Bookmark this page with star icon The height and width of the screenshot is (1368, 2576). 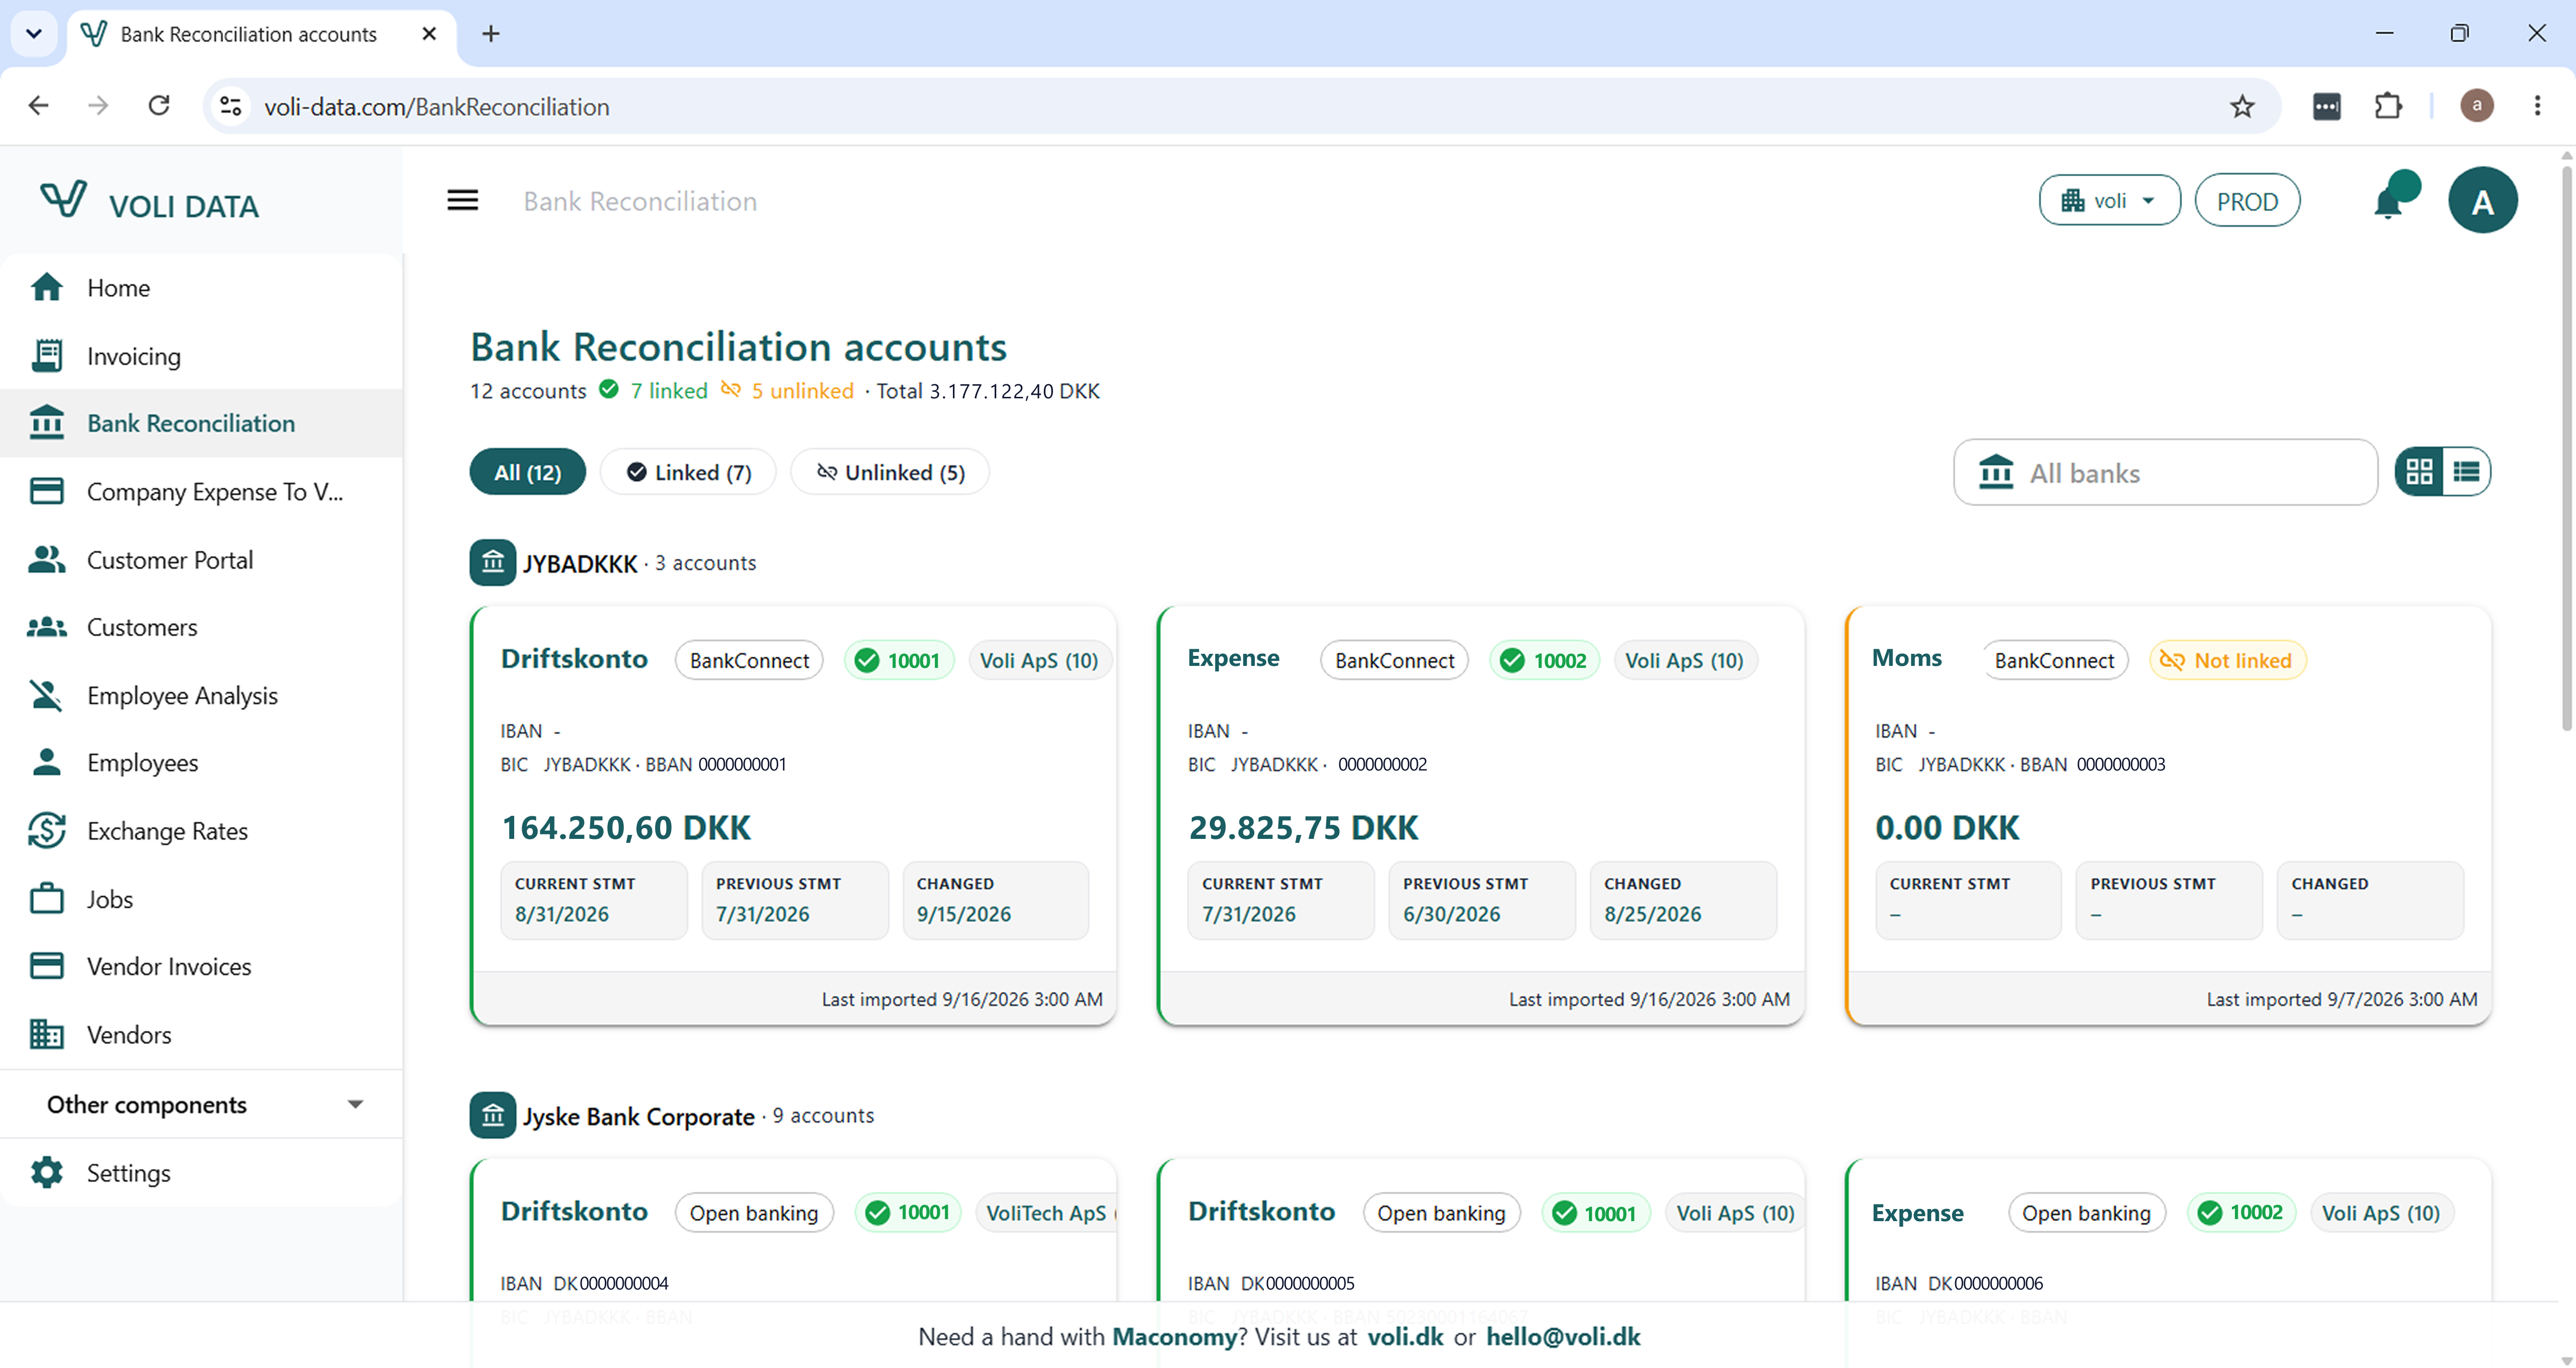click(2242, 106)
